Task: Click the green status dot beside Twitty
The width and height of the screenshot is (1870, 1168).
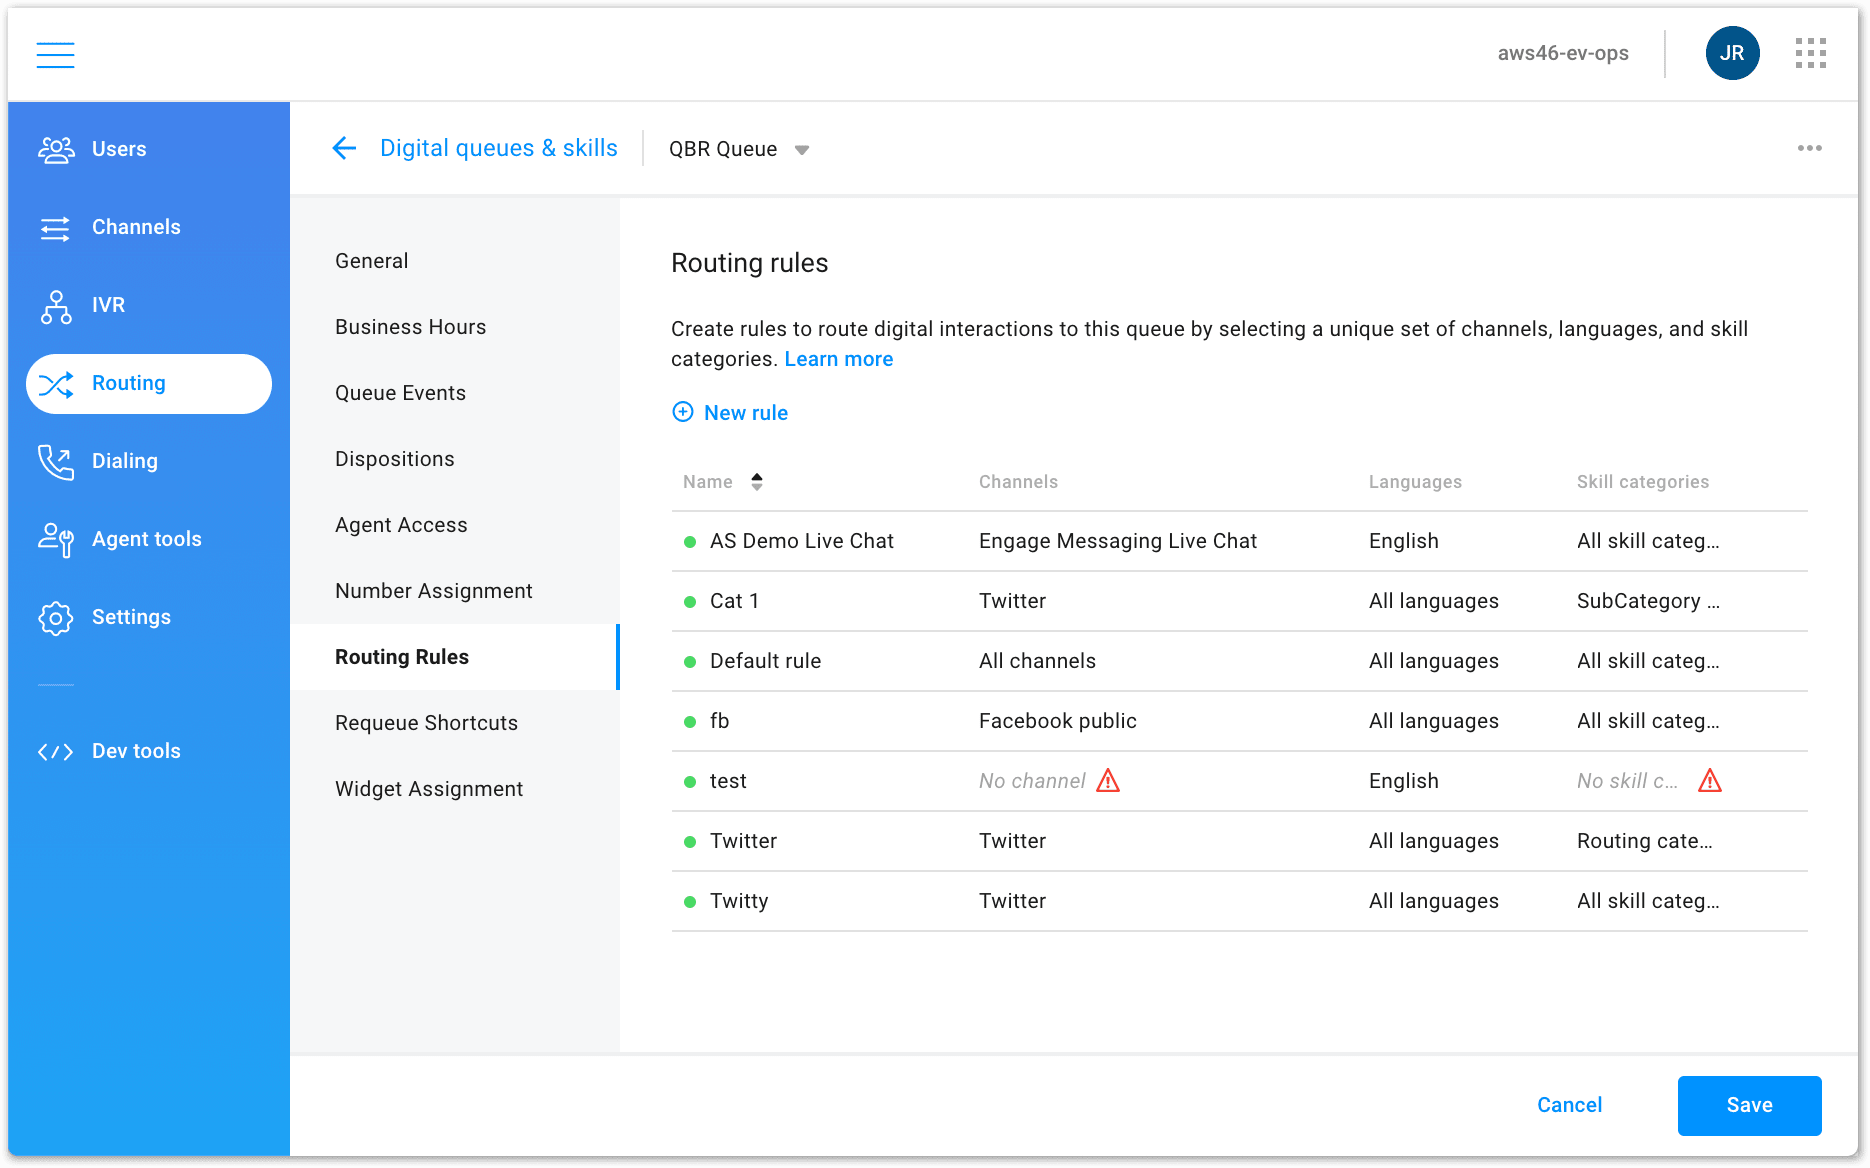Action: [689, 901]
